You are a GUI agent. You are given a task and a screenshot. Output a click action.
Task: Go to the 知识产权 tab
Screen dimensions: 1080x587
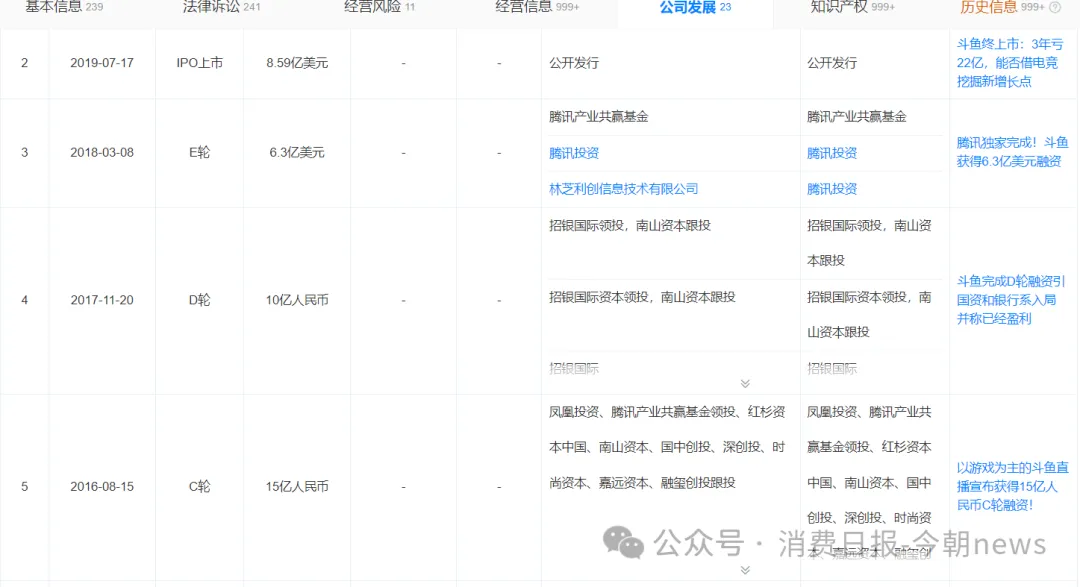pyautogui.click(x=853, y=8)
